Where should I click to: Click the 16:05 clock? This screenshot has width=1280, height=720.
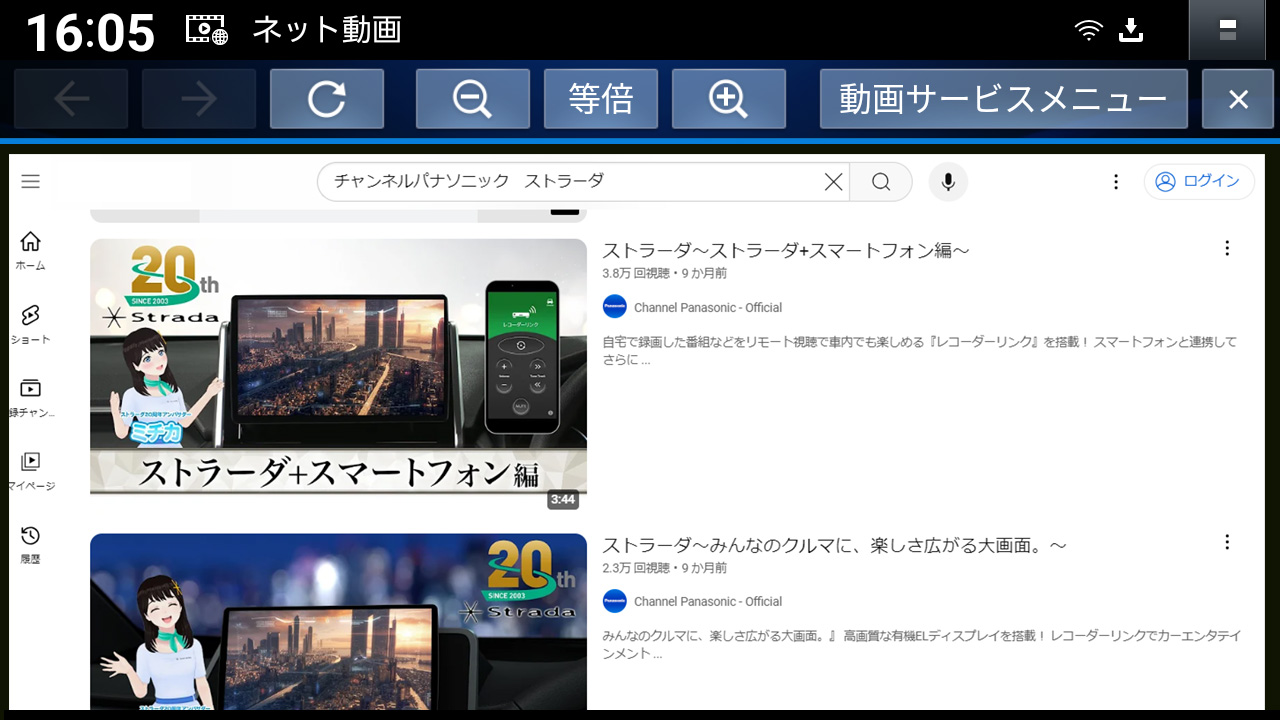click(90, 32)
